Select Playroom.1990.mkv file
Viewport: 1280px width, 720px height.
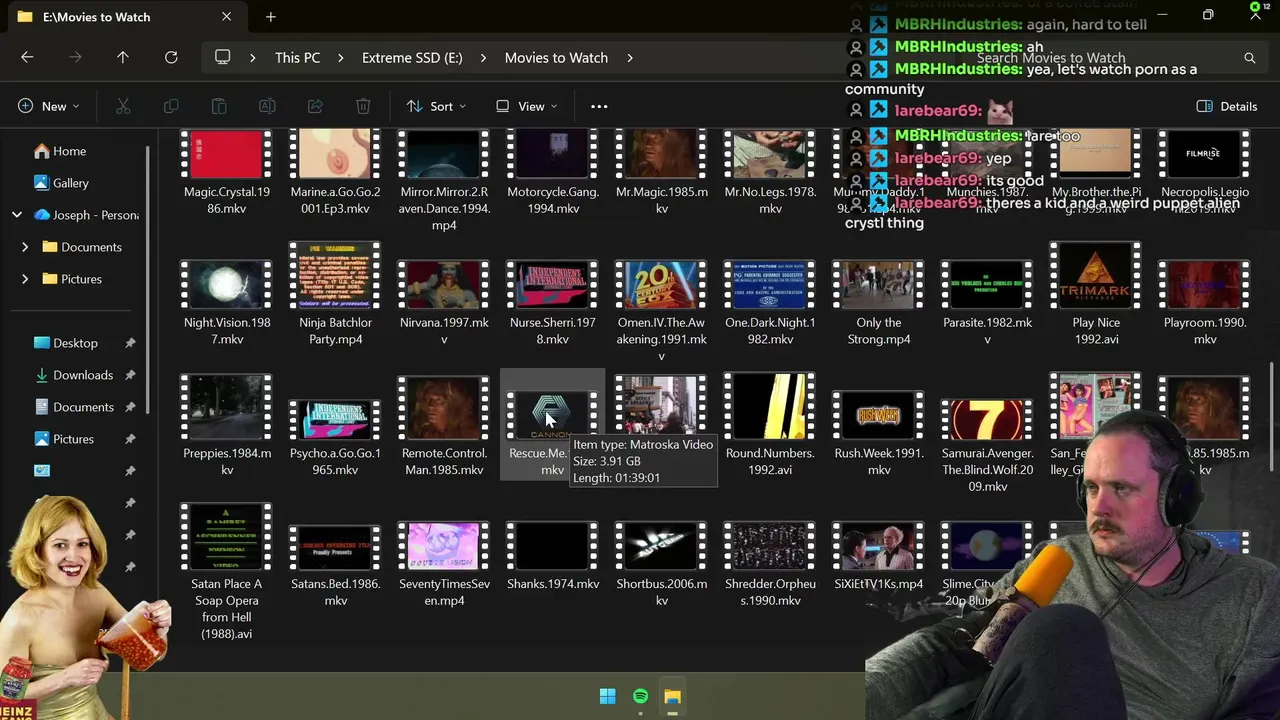point(1205,300)
